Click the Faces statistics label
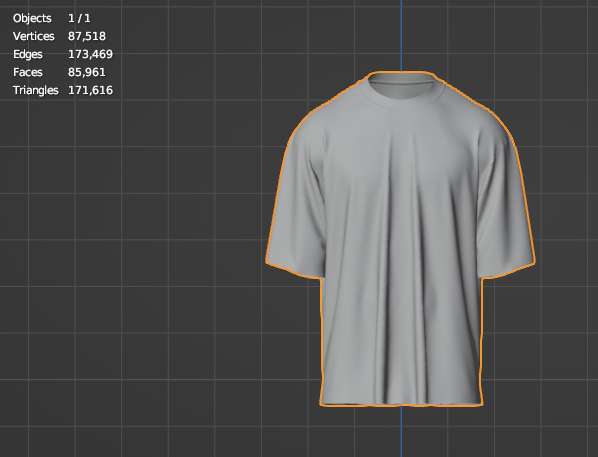 coord(27,72)
